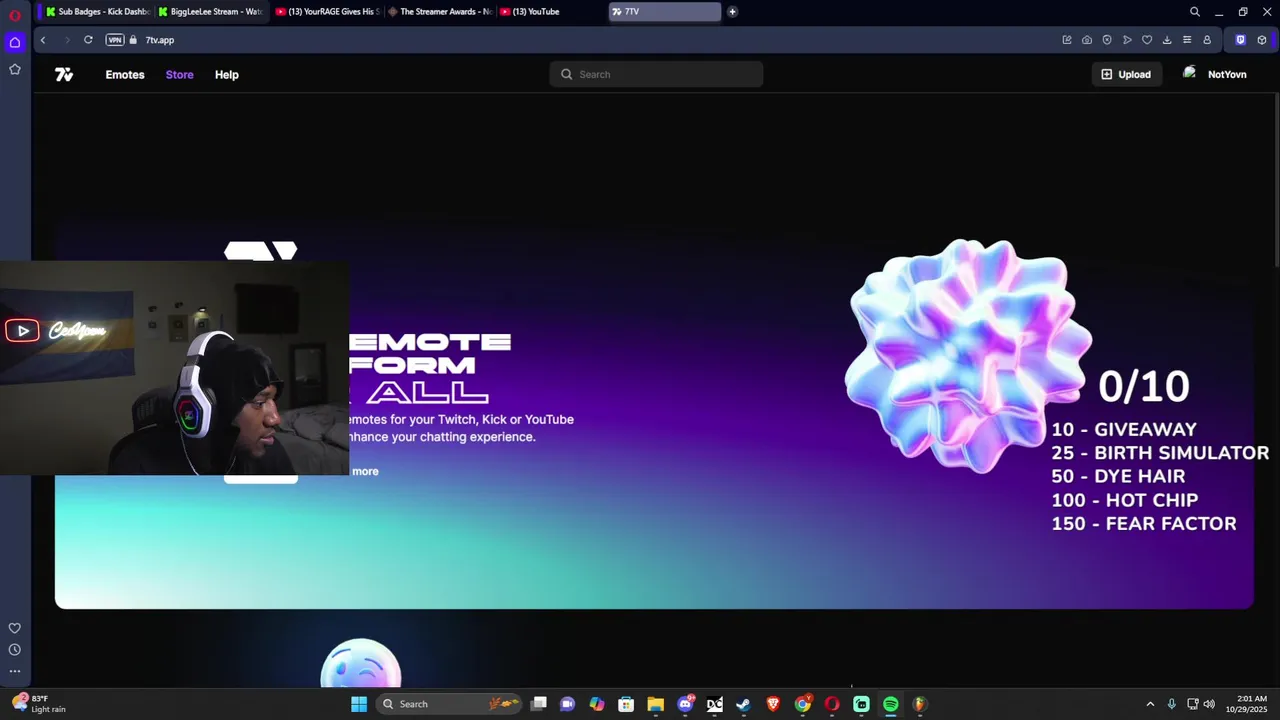Image resolution: width=1280 pixels, height=720 pixels.
Task: Open the extensions cube icon
Action: [x=1262, y=40]
